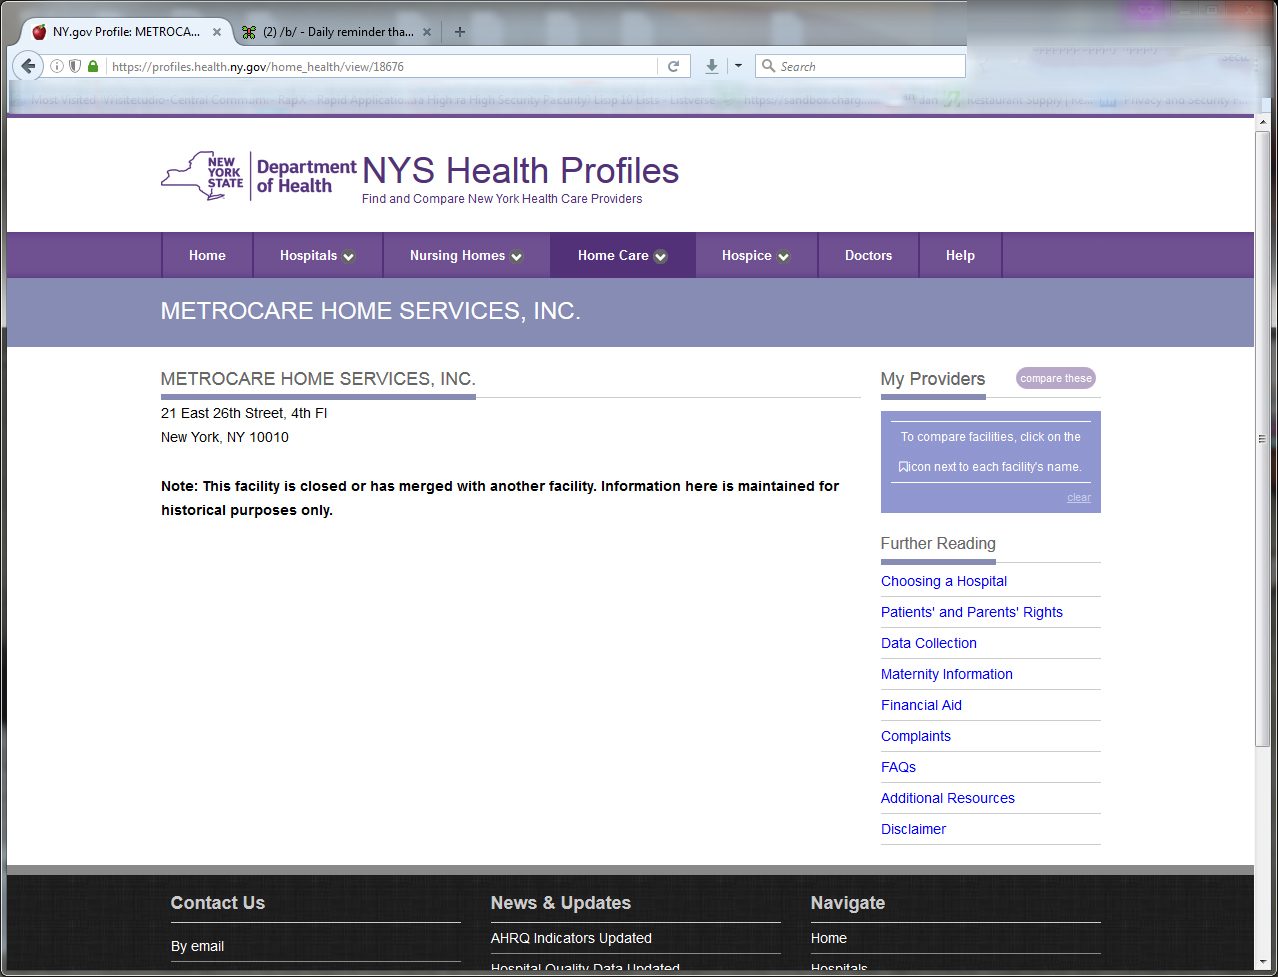Open the dropdown arrow beside downloads icon
The image size is (1278, 977).
click(x=738, y=66)
